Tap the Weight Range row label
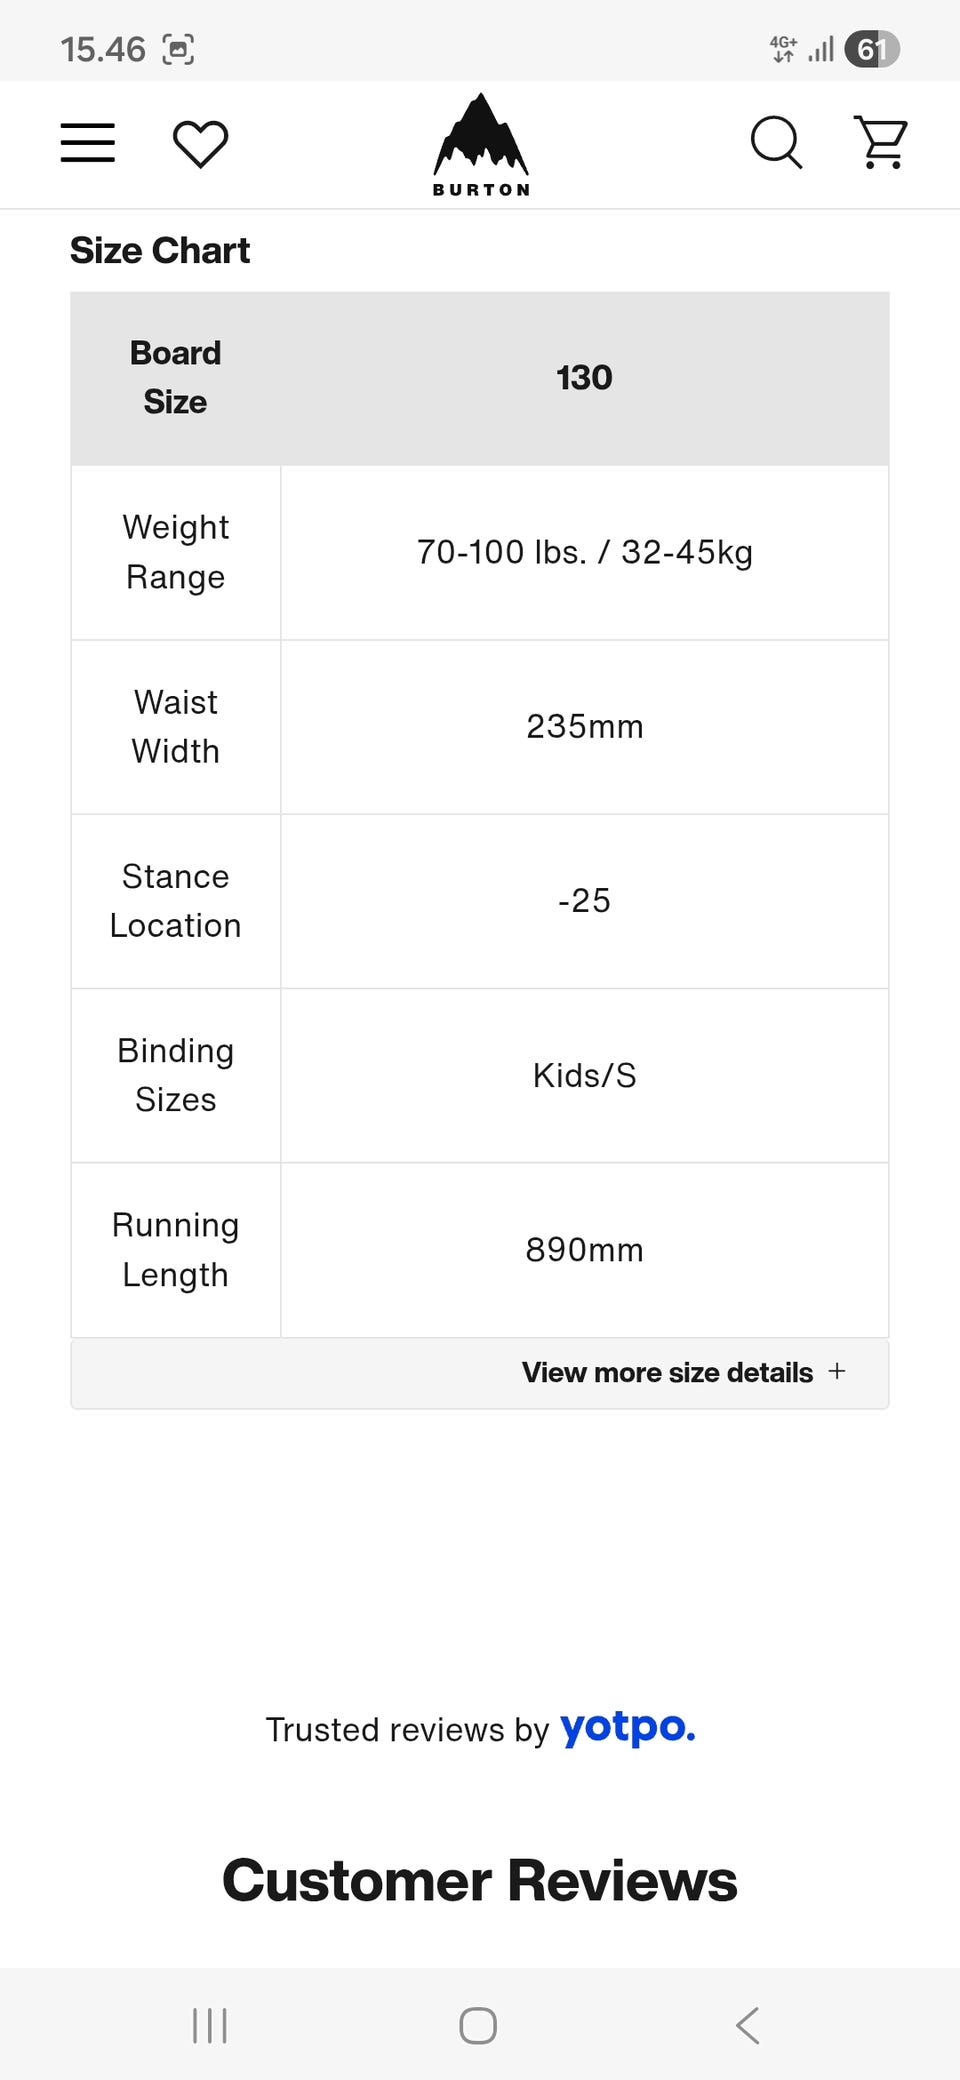The height and width of the screenshot is (2080, 960). (x=175, y=552)
